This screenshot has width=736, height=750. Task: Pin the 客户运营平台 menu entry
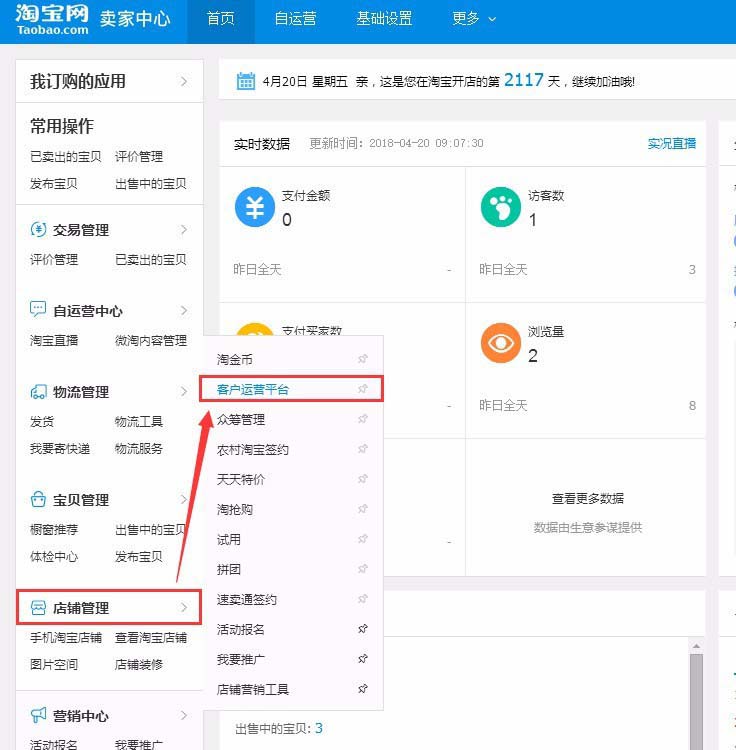point(363,389)
